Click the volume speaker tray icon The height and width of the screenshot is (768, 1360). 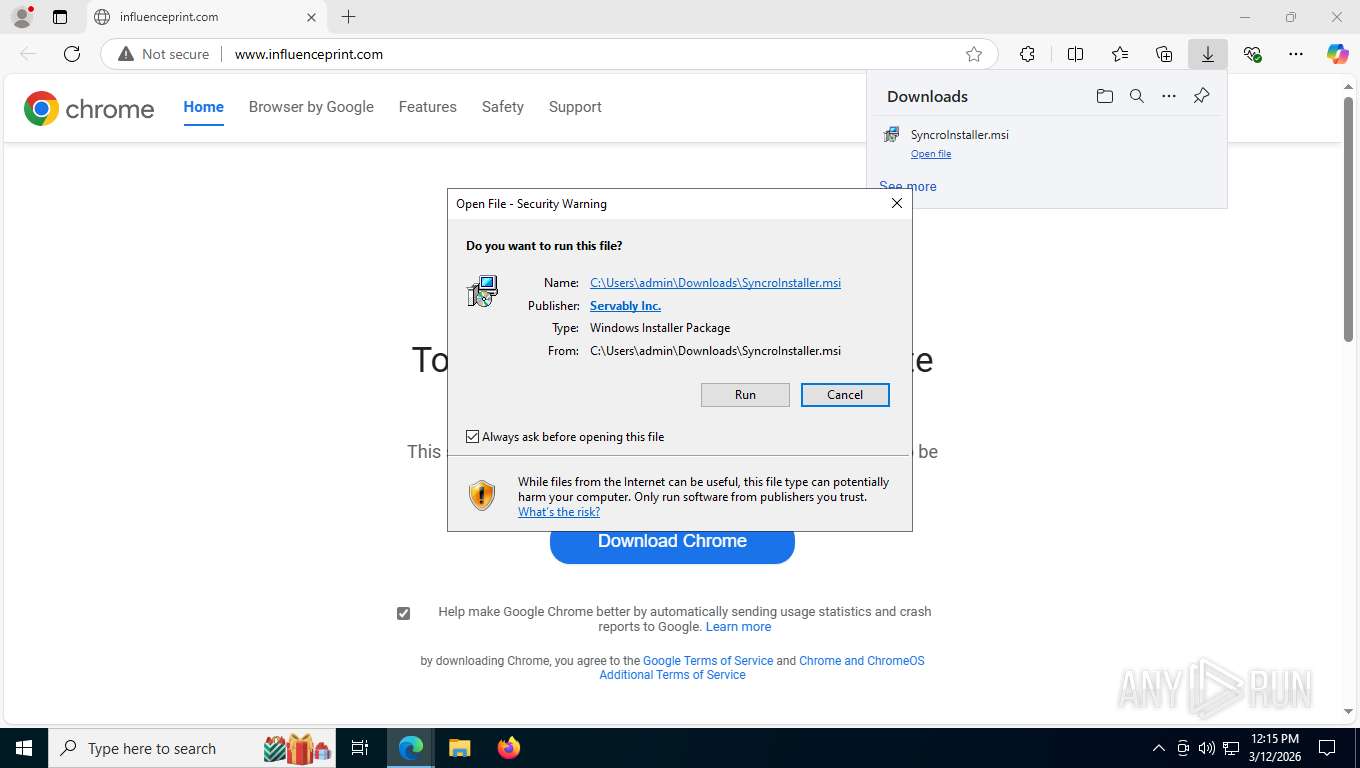click(x=1206, y=748)
